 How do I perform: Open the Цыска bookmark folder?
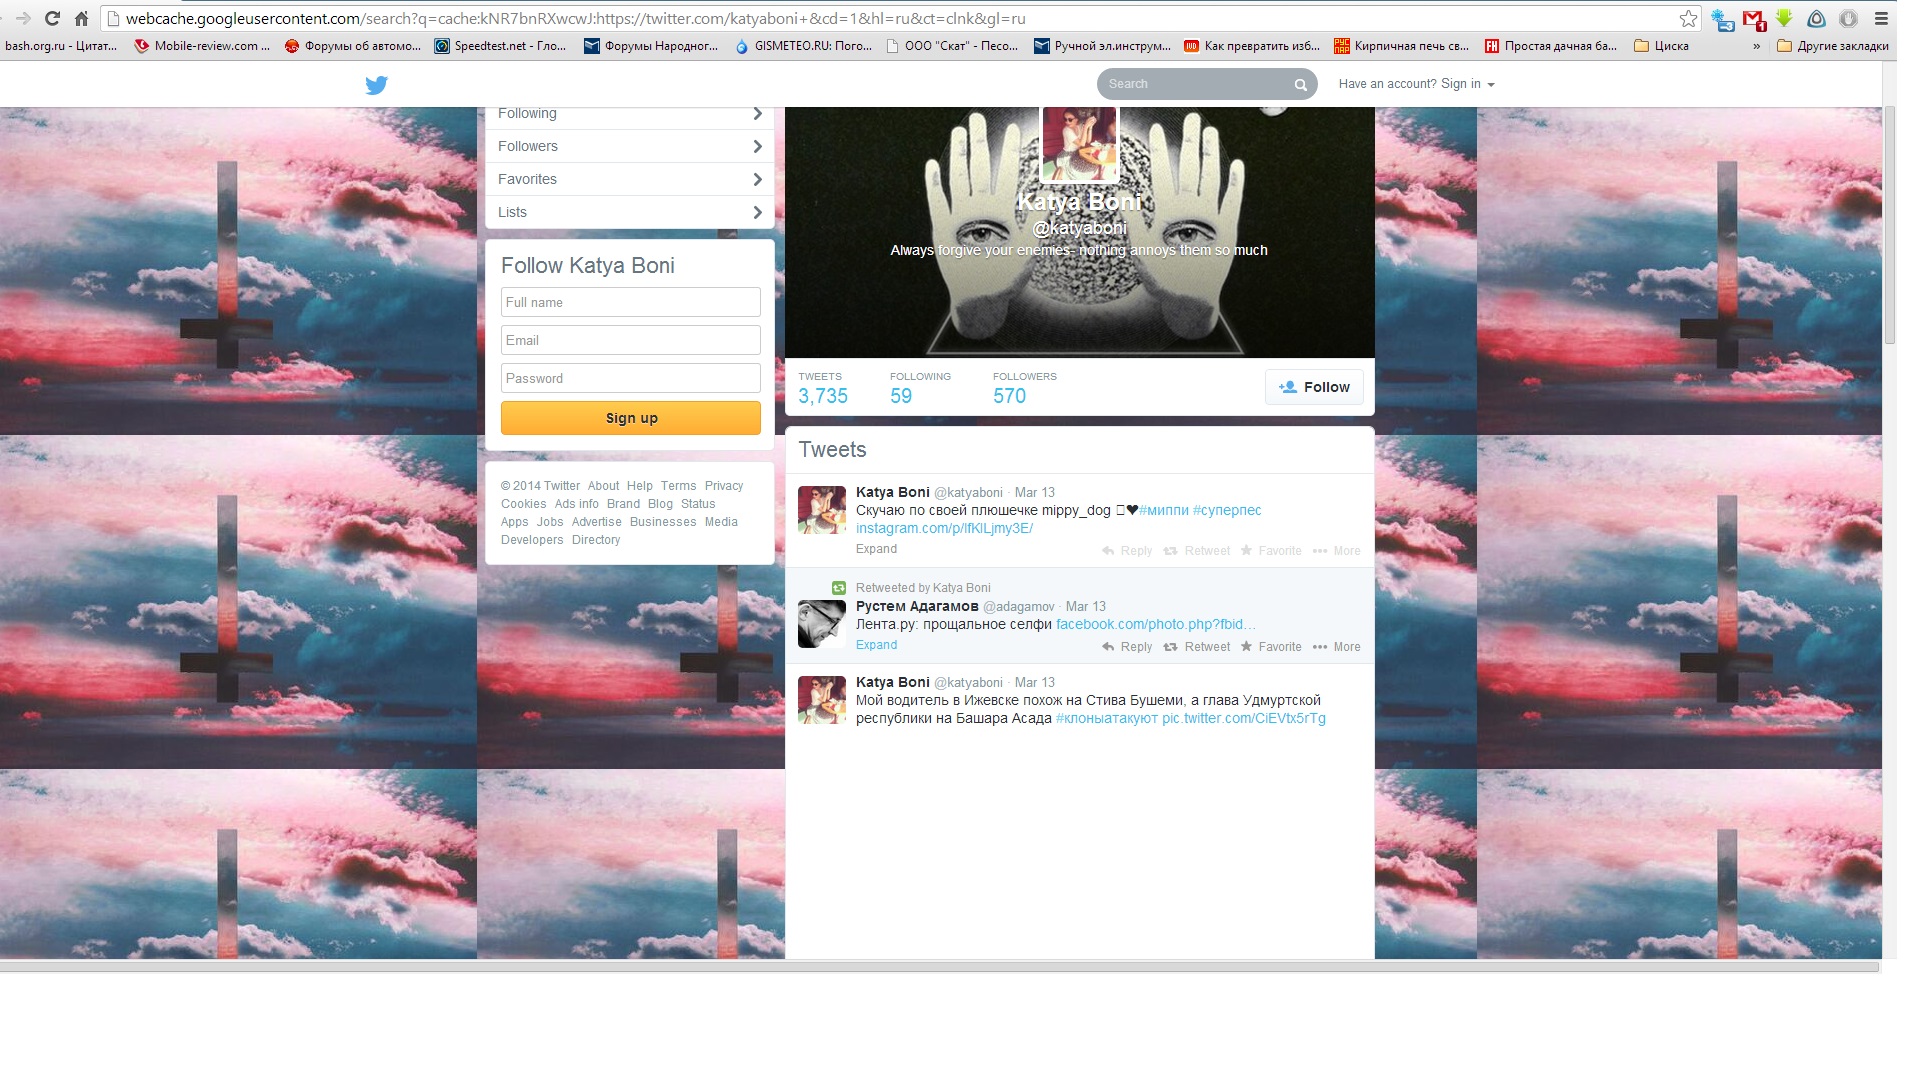click(1661, 46)
